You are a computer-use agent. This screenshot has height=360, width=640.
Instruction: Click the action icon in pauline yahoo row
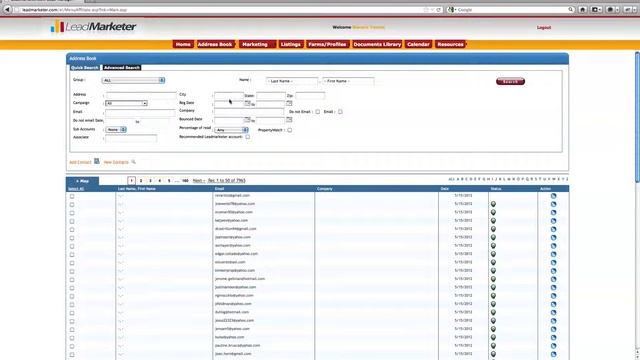[x=553, y=346]
